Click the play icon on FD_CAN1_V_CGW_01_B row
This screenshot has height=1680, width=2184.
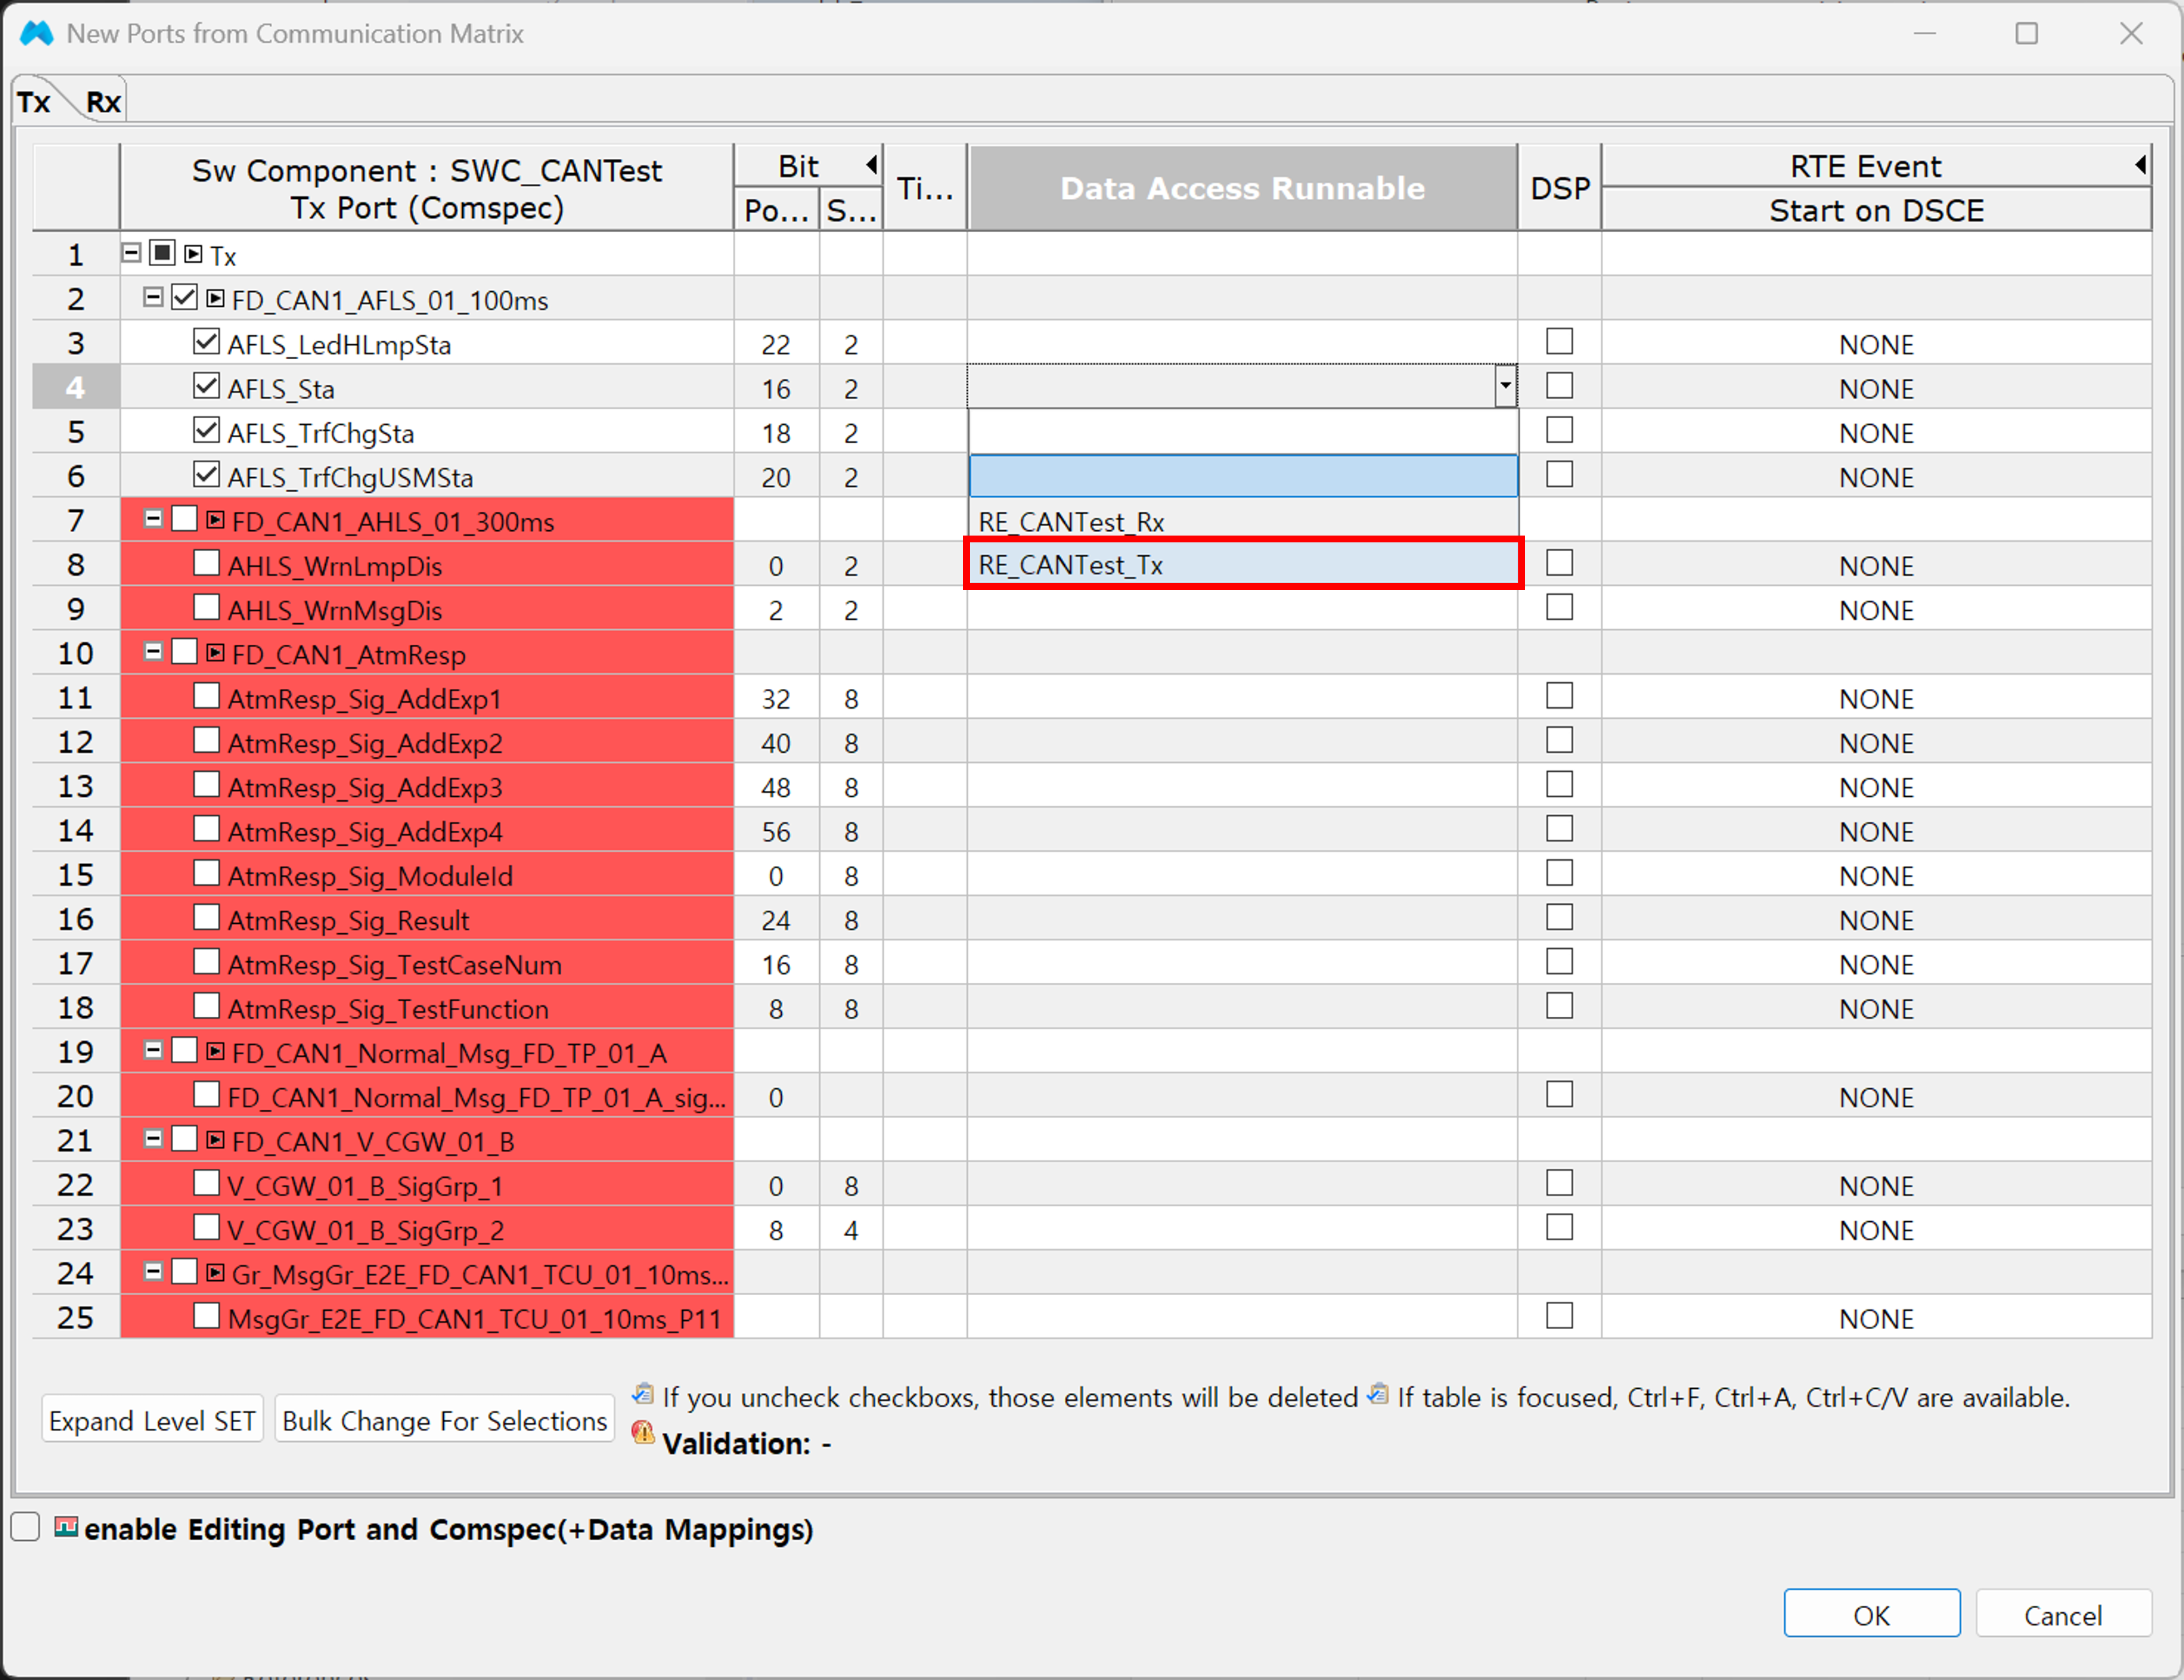[215, 1139]
